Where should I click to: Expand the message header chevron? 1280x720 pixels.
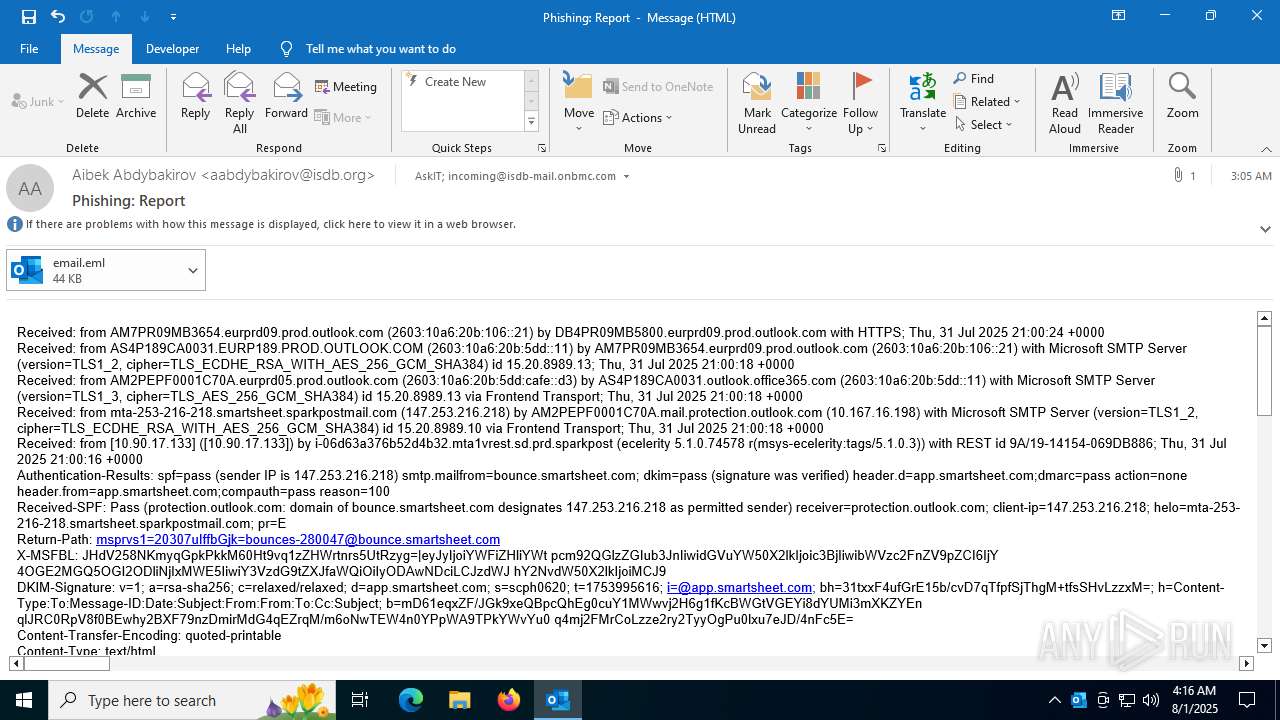1265,229
